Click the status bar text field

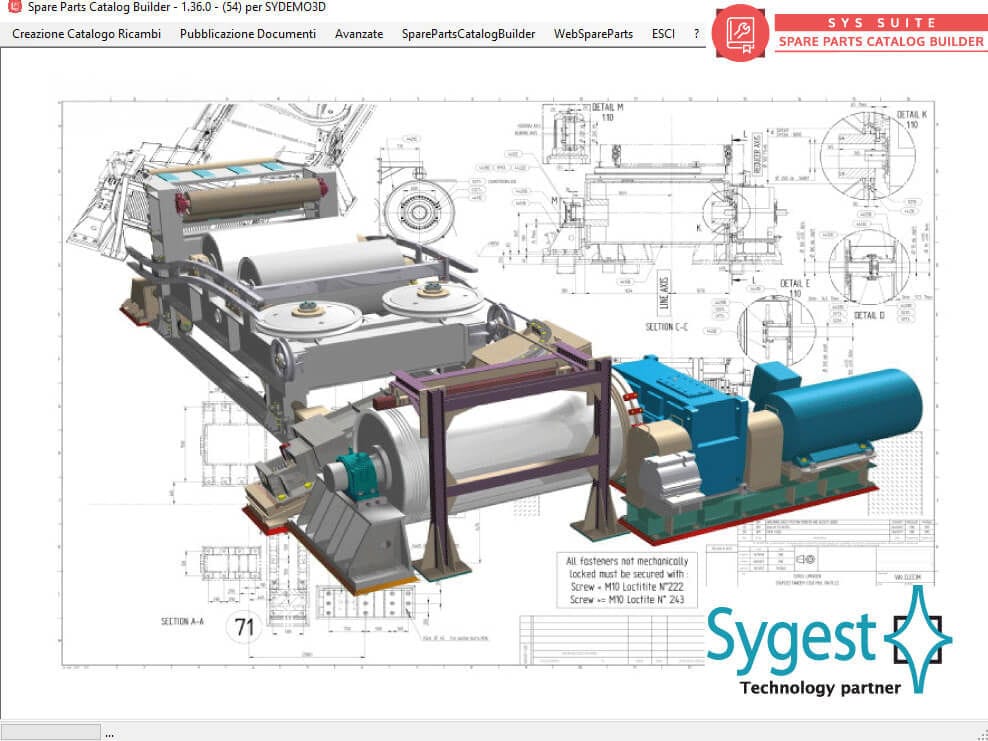click(x=50, y=731)
